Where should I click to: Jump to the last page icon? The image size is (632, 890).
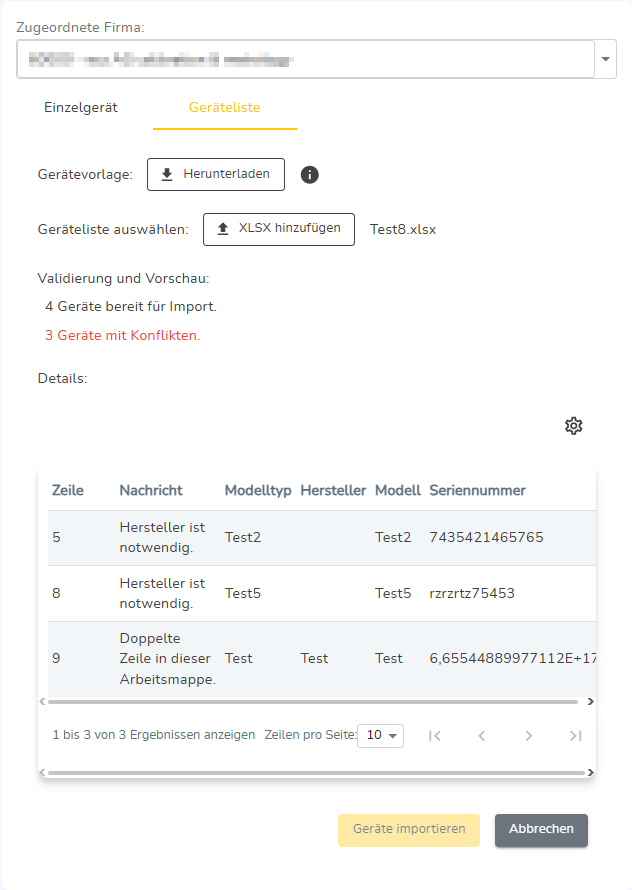point(576,736)
